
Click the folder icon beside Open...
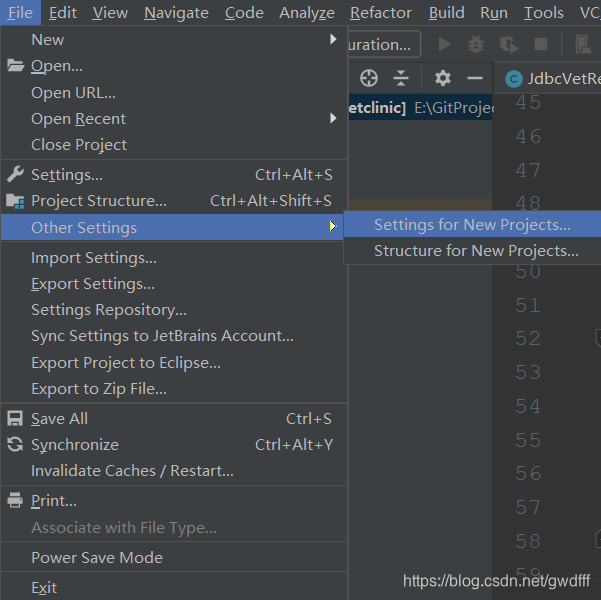point(15,66)
